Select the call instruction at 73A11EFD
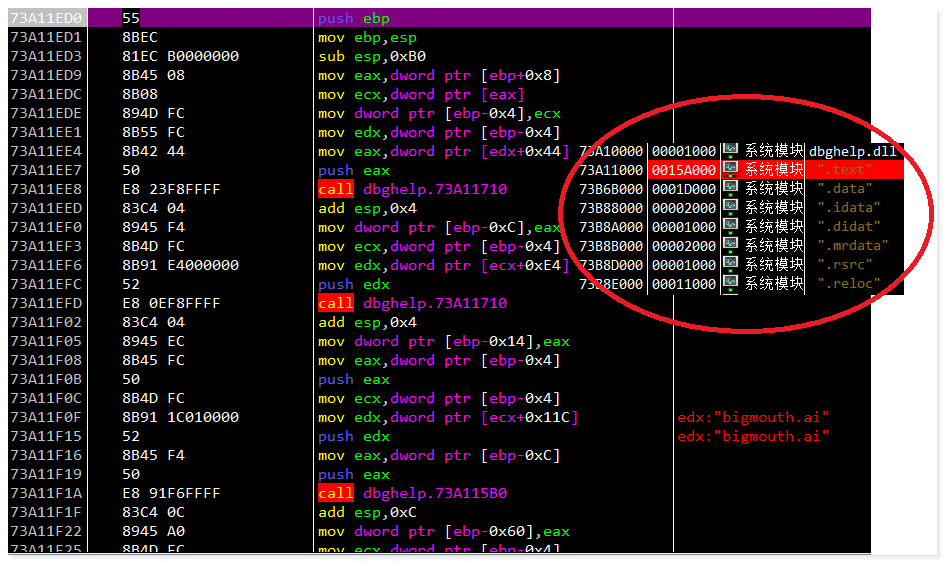This screenshot has height=563, width=945. point(412,303)
